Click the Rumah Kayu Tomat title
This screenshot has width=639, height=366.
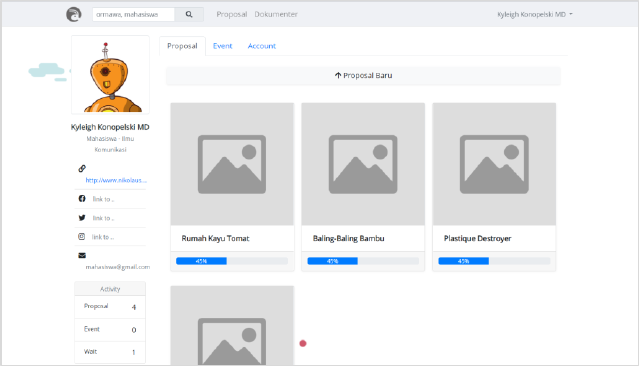coord(215,238)
